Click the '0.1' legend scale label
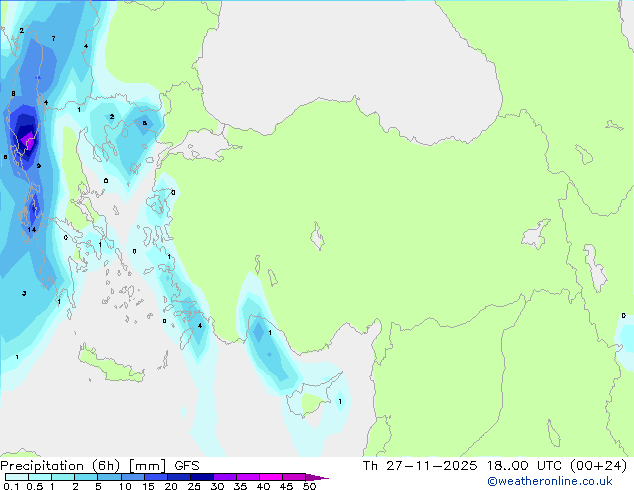 coord(11,486)
